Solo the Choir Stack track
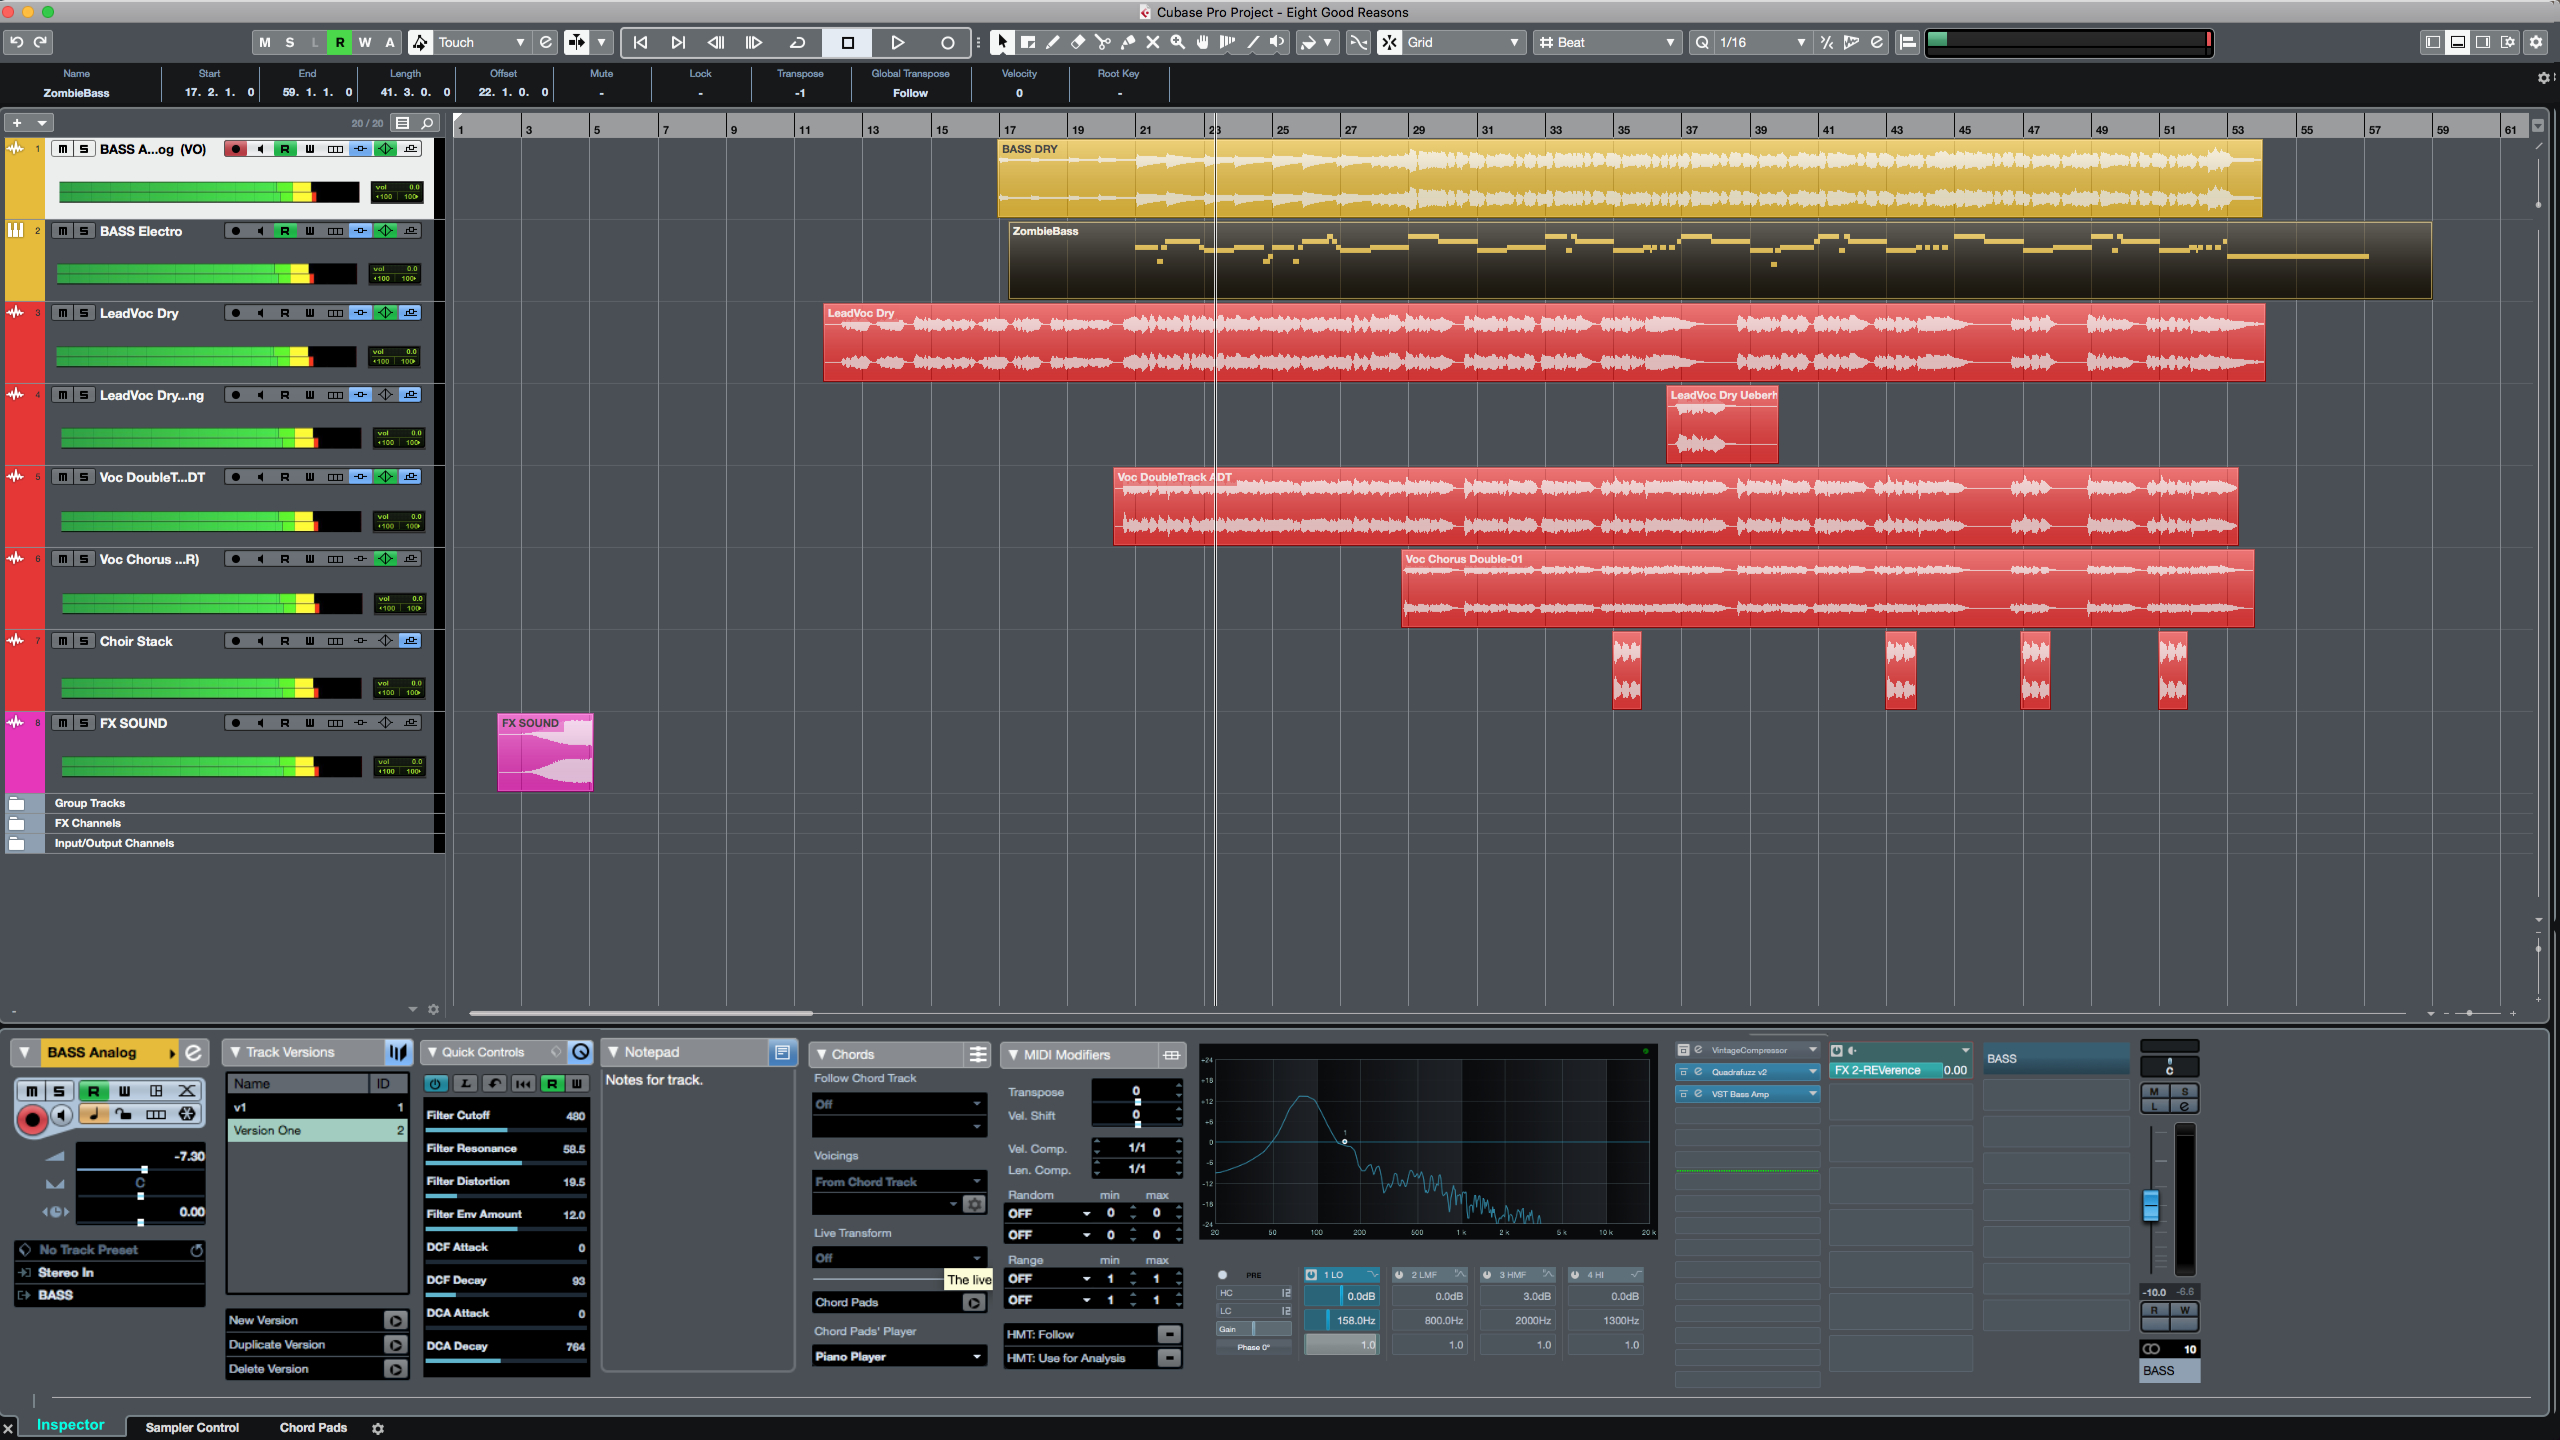2560x1440 pixels. (85, 641)
